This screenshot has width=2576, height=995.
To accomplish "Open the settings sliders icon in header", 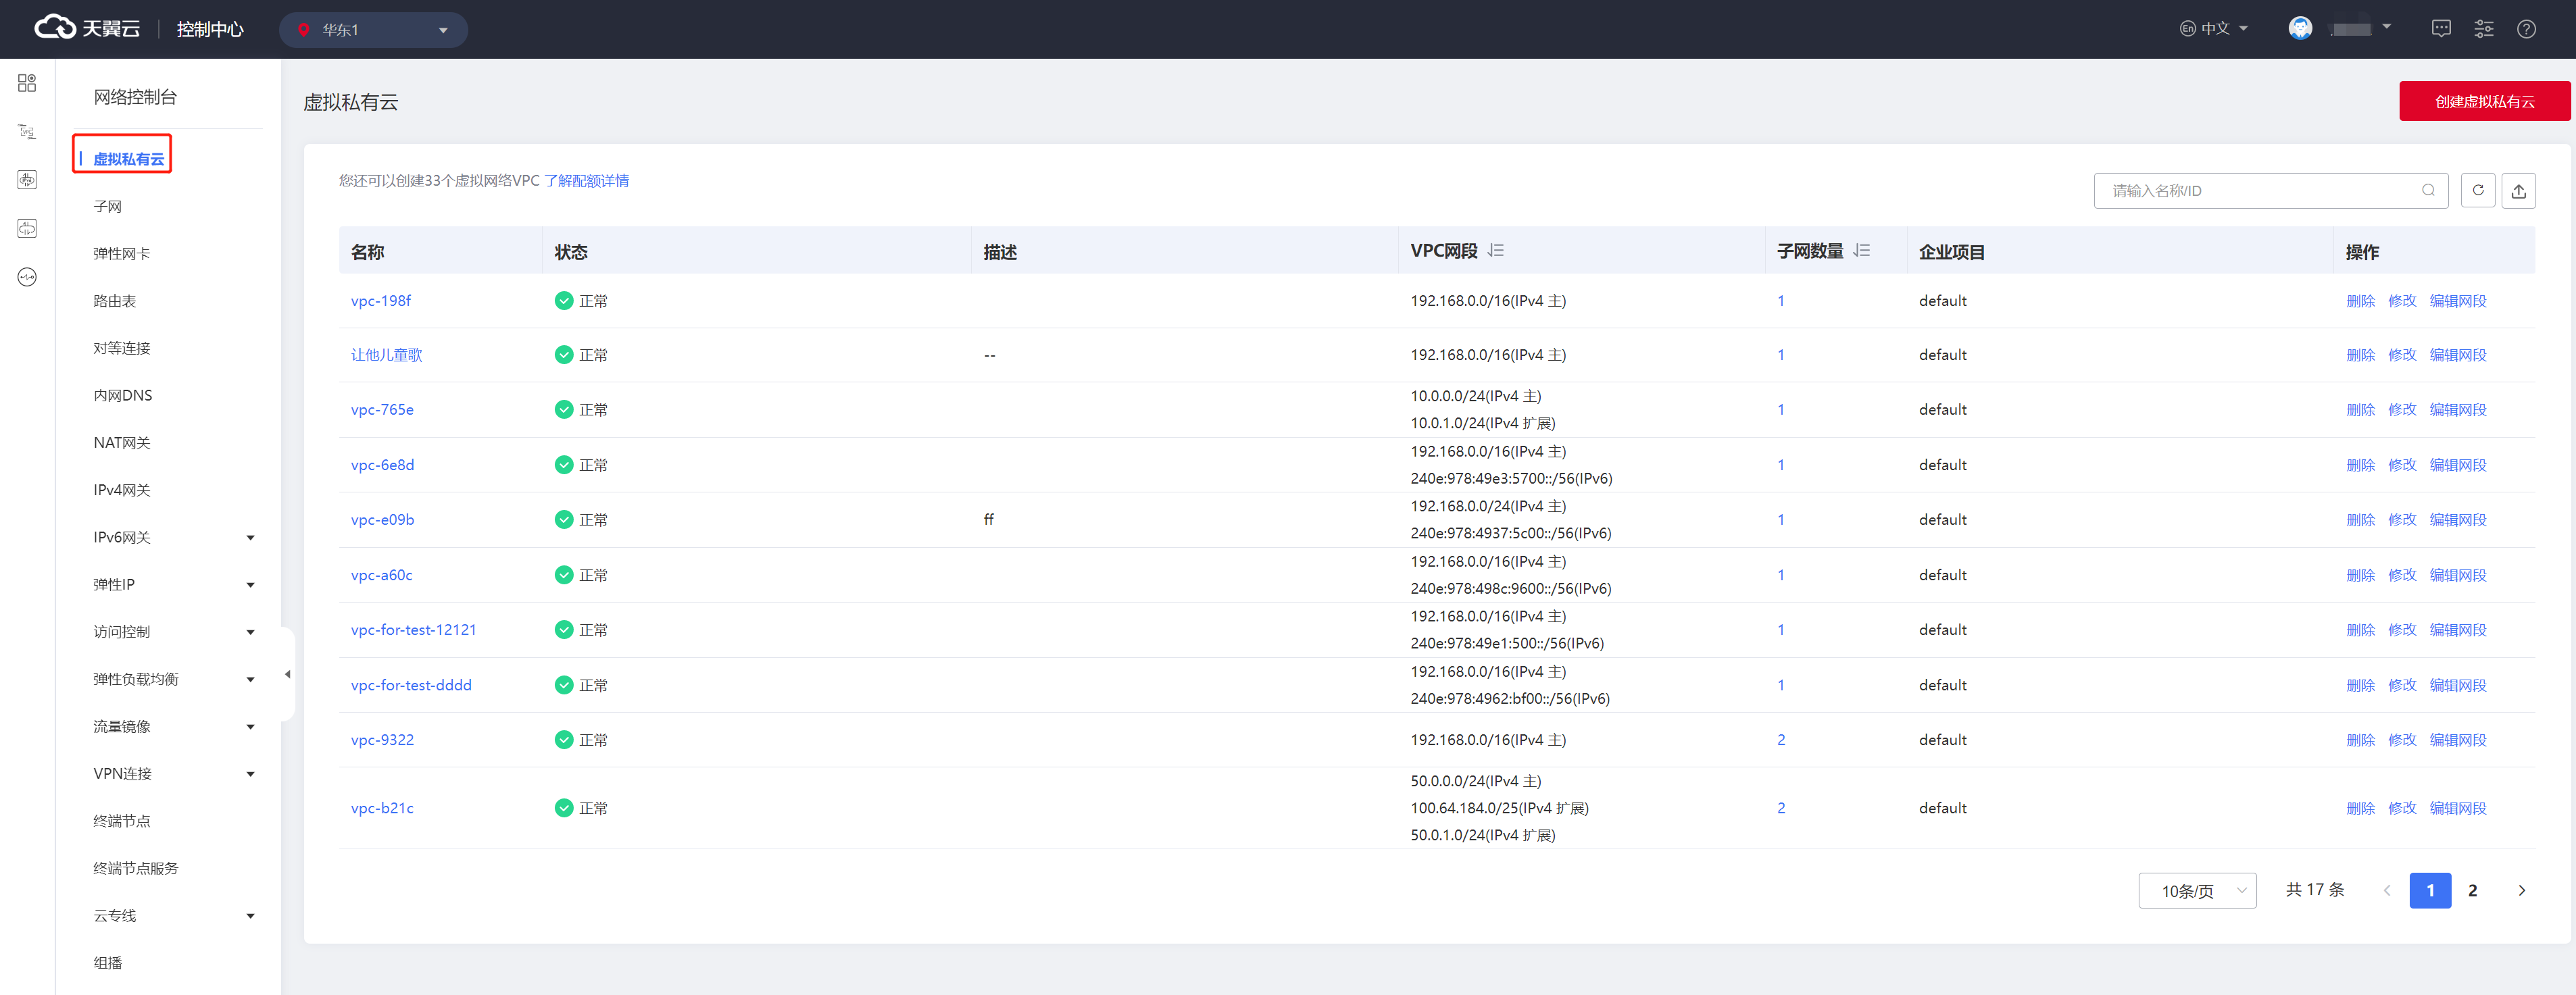I will 2484,29.
